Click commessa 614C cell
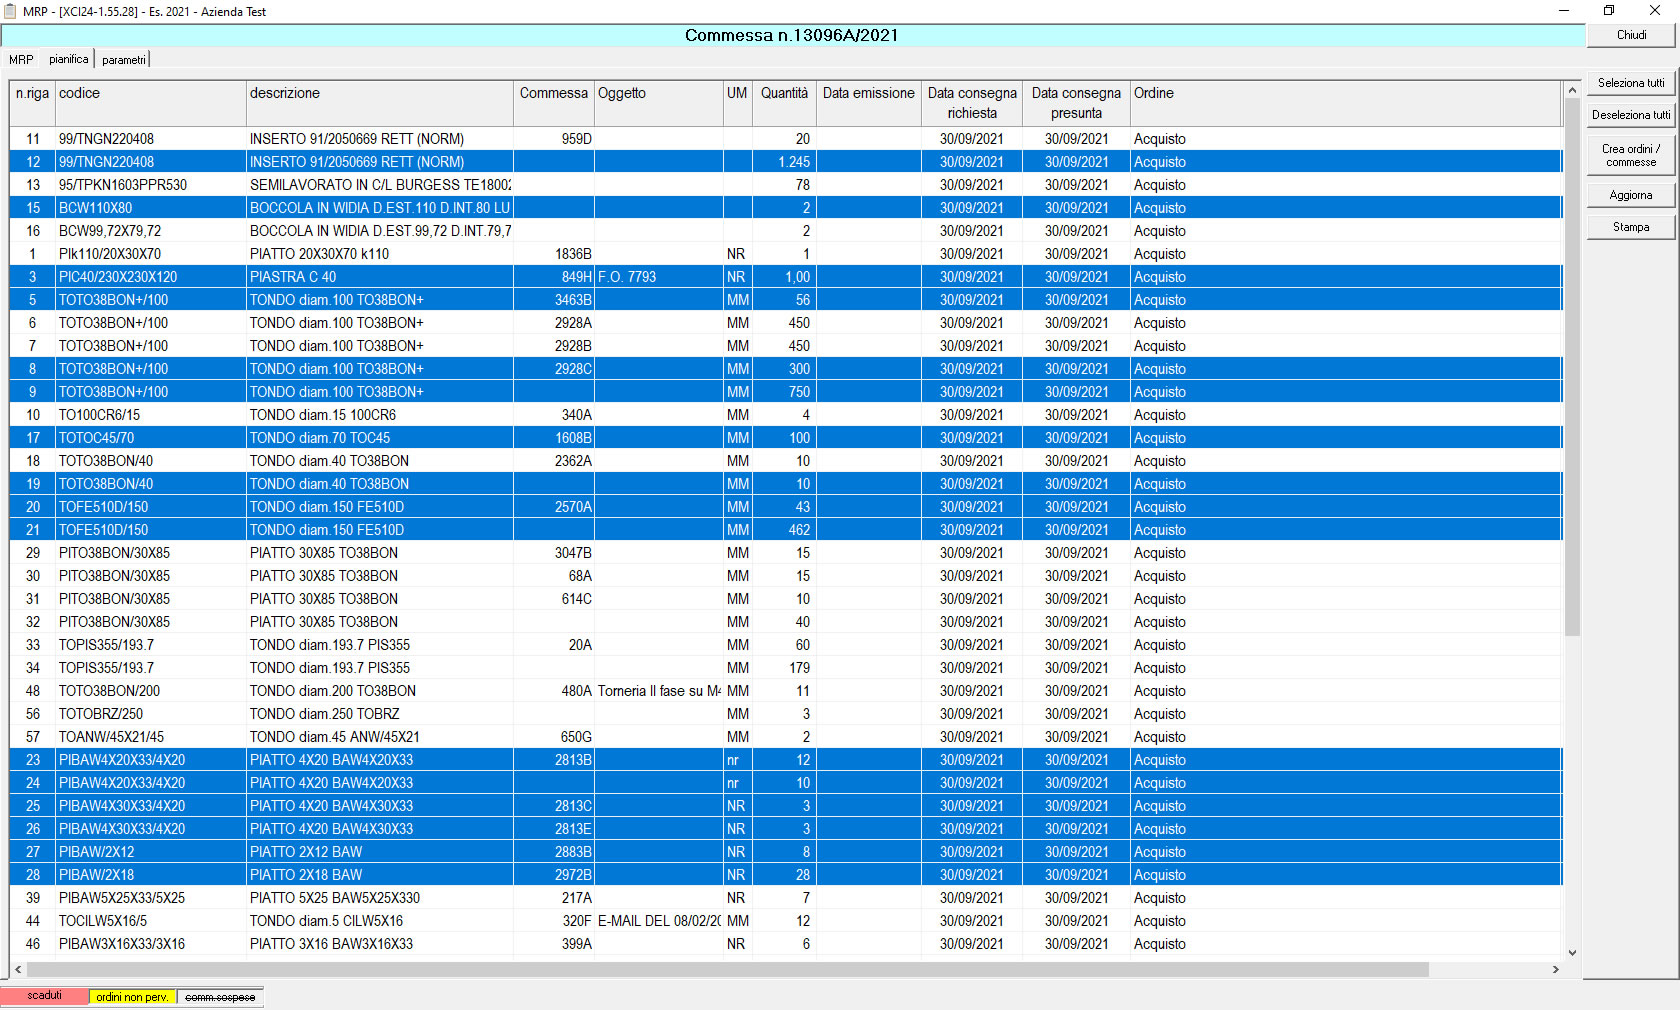 tap(554, 599)
